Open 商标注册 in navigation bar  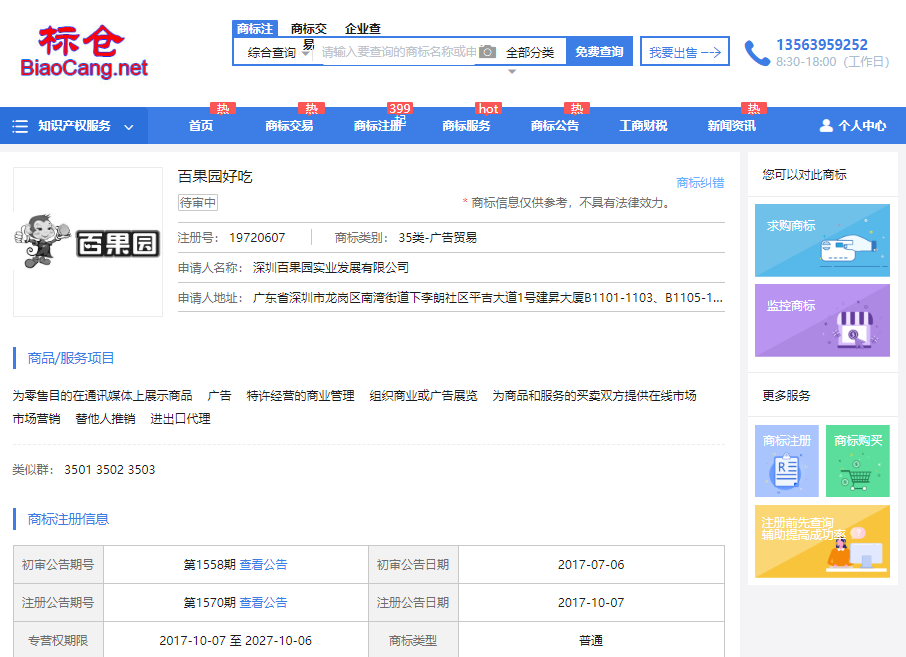(378, 125)
